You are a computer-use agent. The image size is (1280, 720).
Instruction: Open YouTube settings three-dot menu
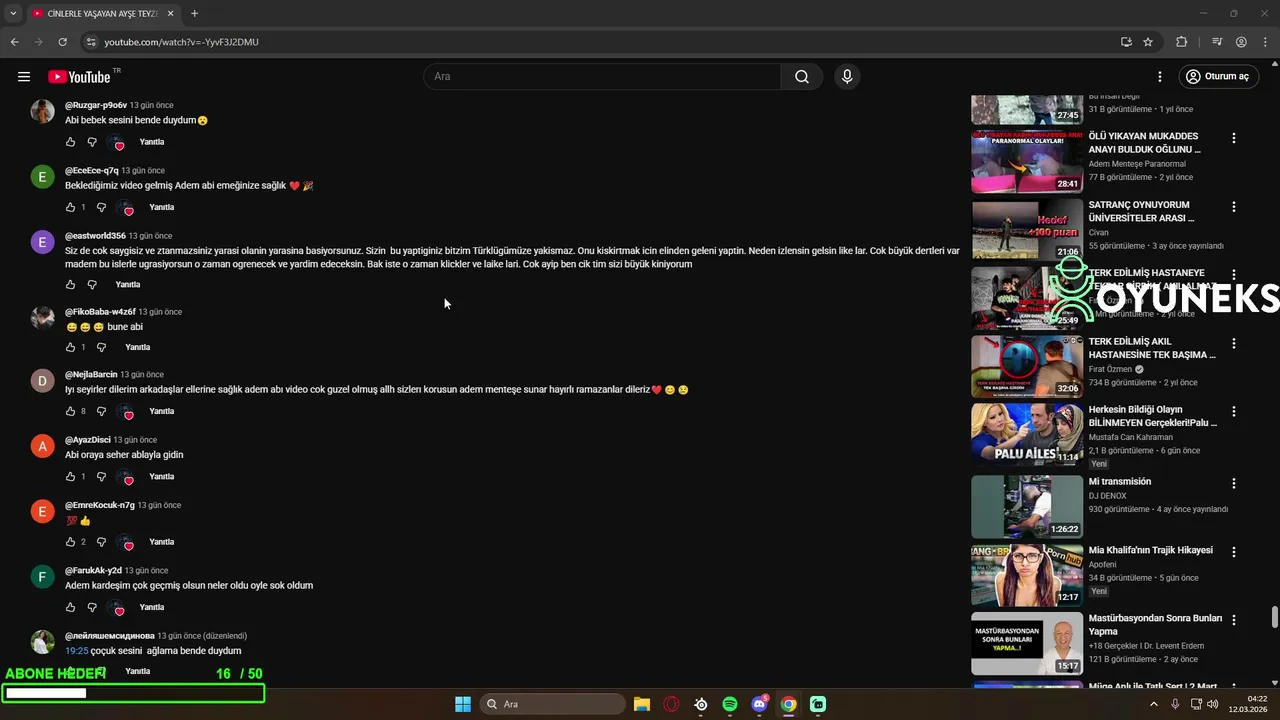(1160, 76)
